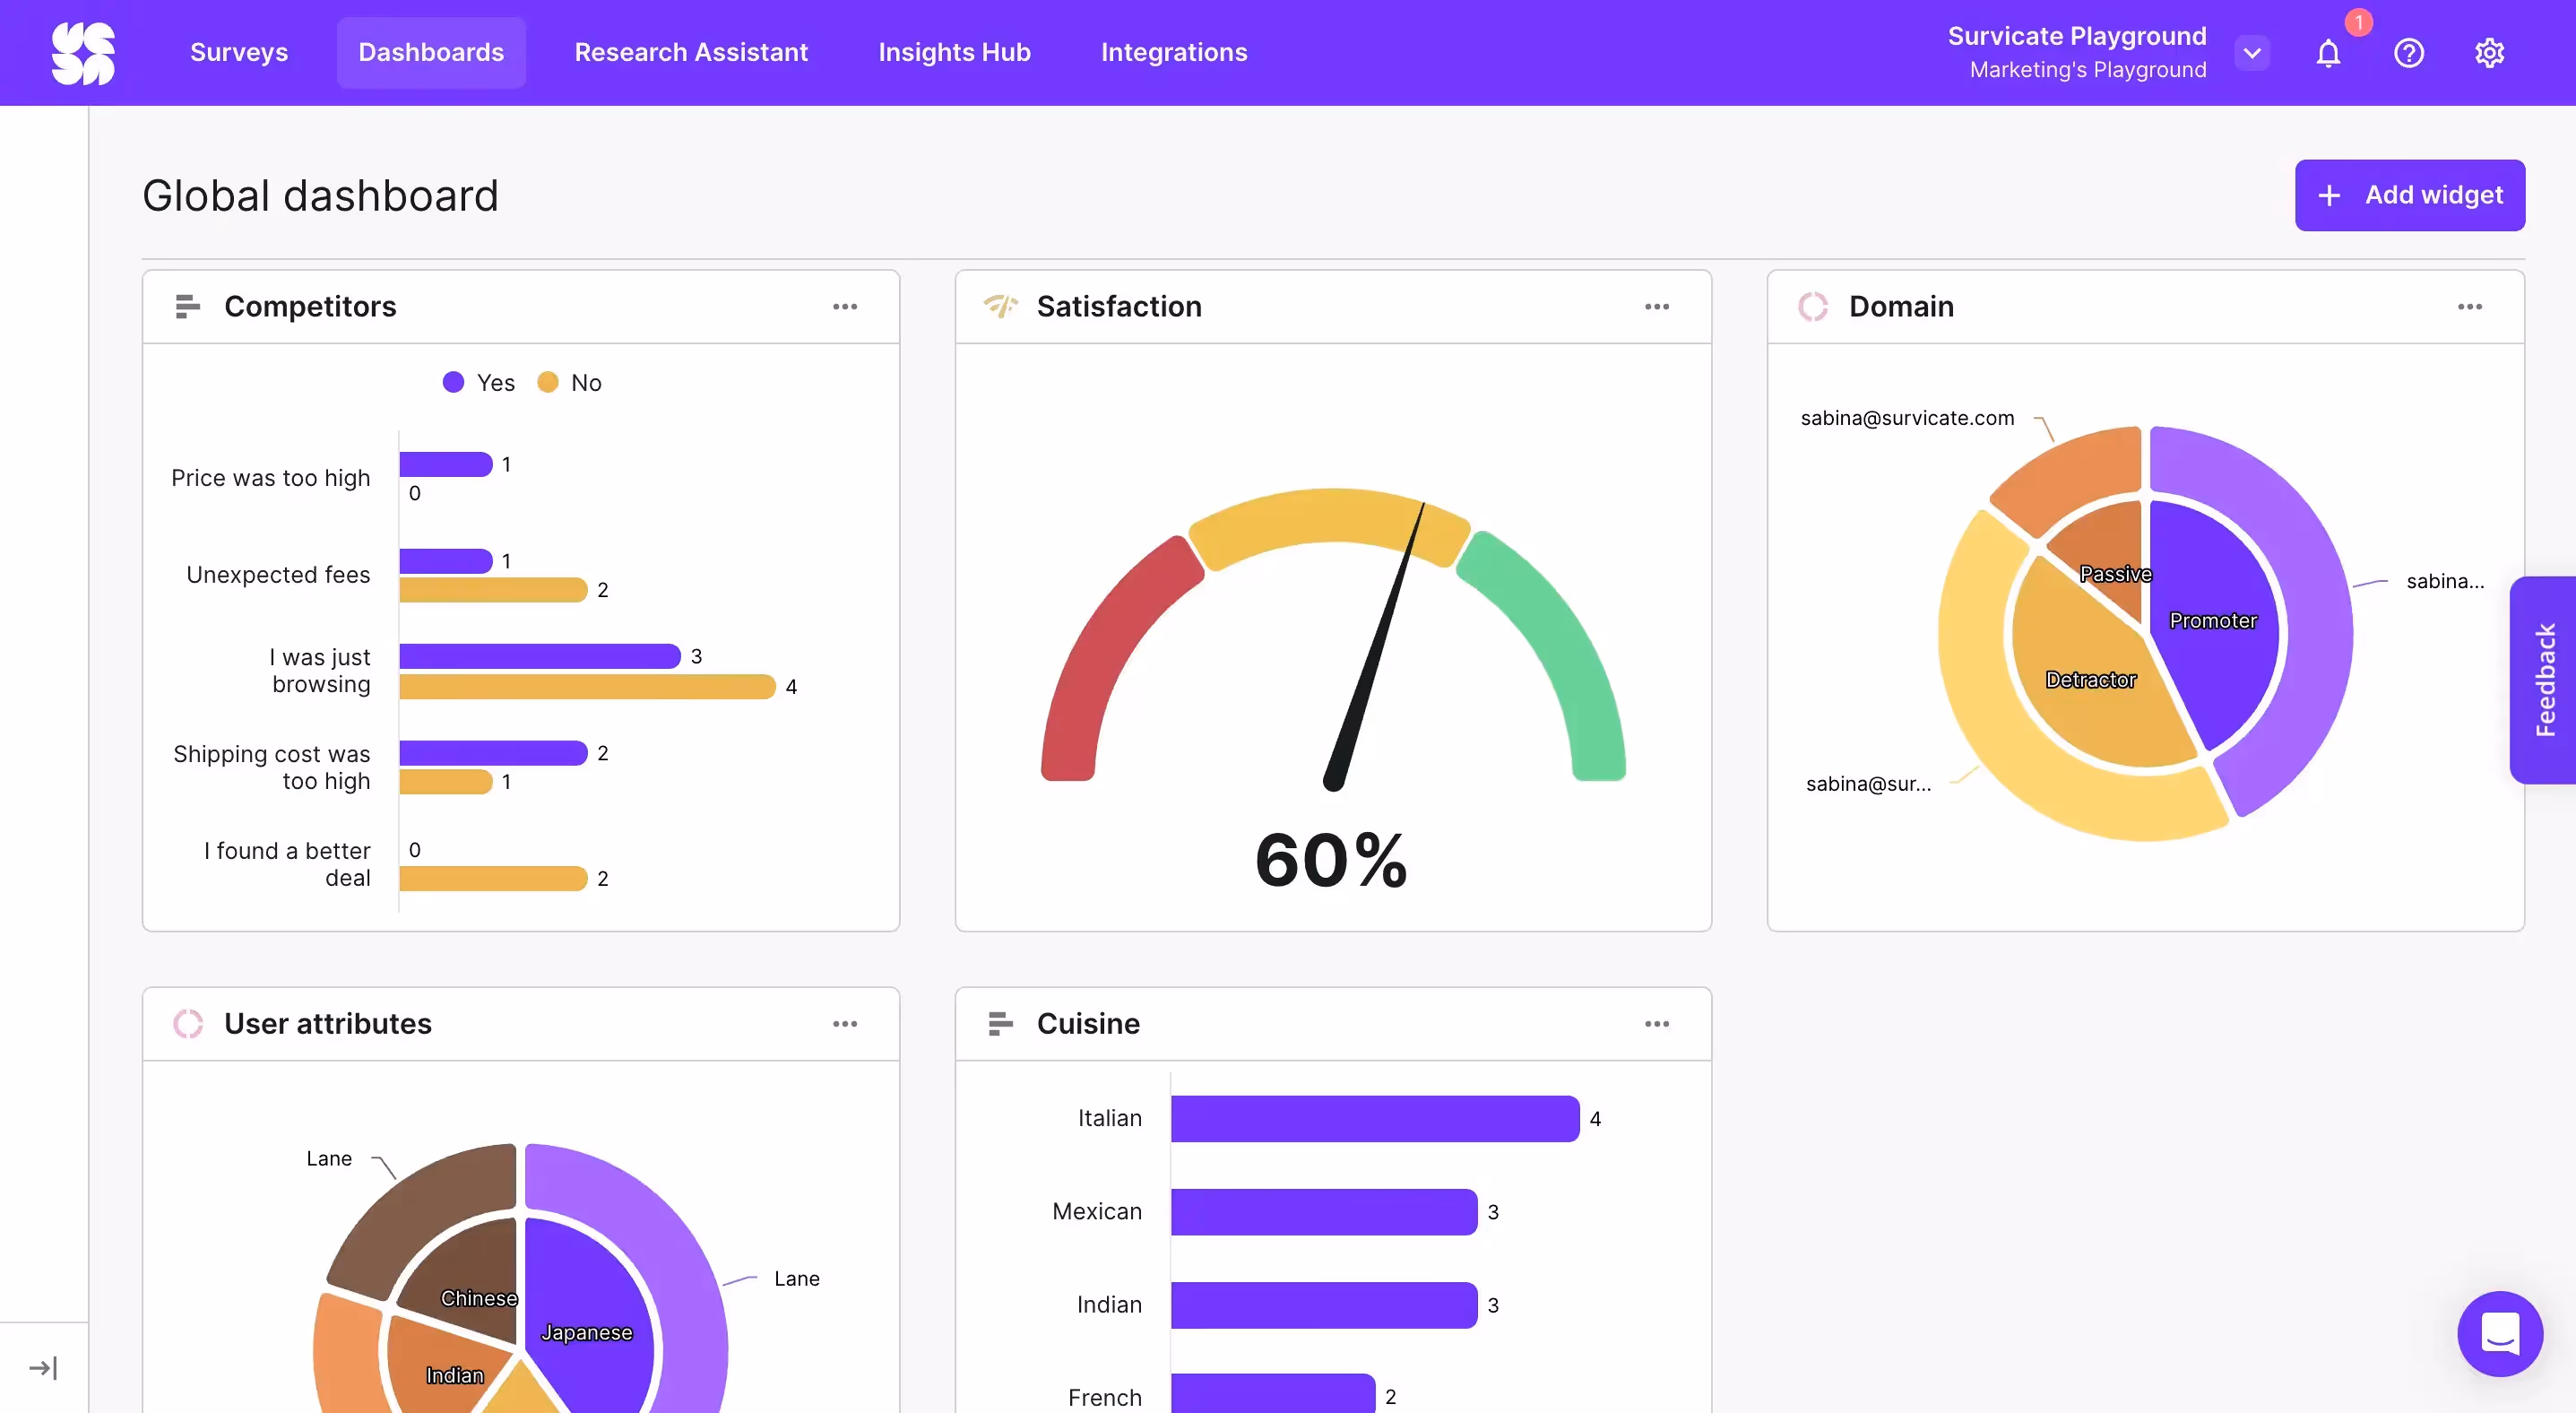Image resolution: width=2576 pixels, height=1413 pixels.
Task: Click the French cuisine bar
Action: (1273, 1394)
